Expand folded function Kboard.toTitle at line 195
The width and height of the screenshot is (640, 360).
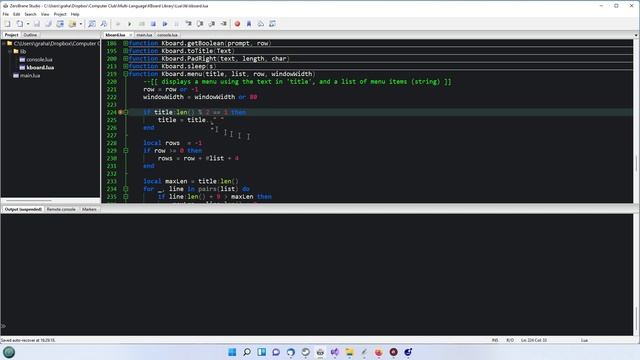coord(126,51)
